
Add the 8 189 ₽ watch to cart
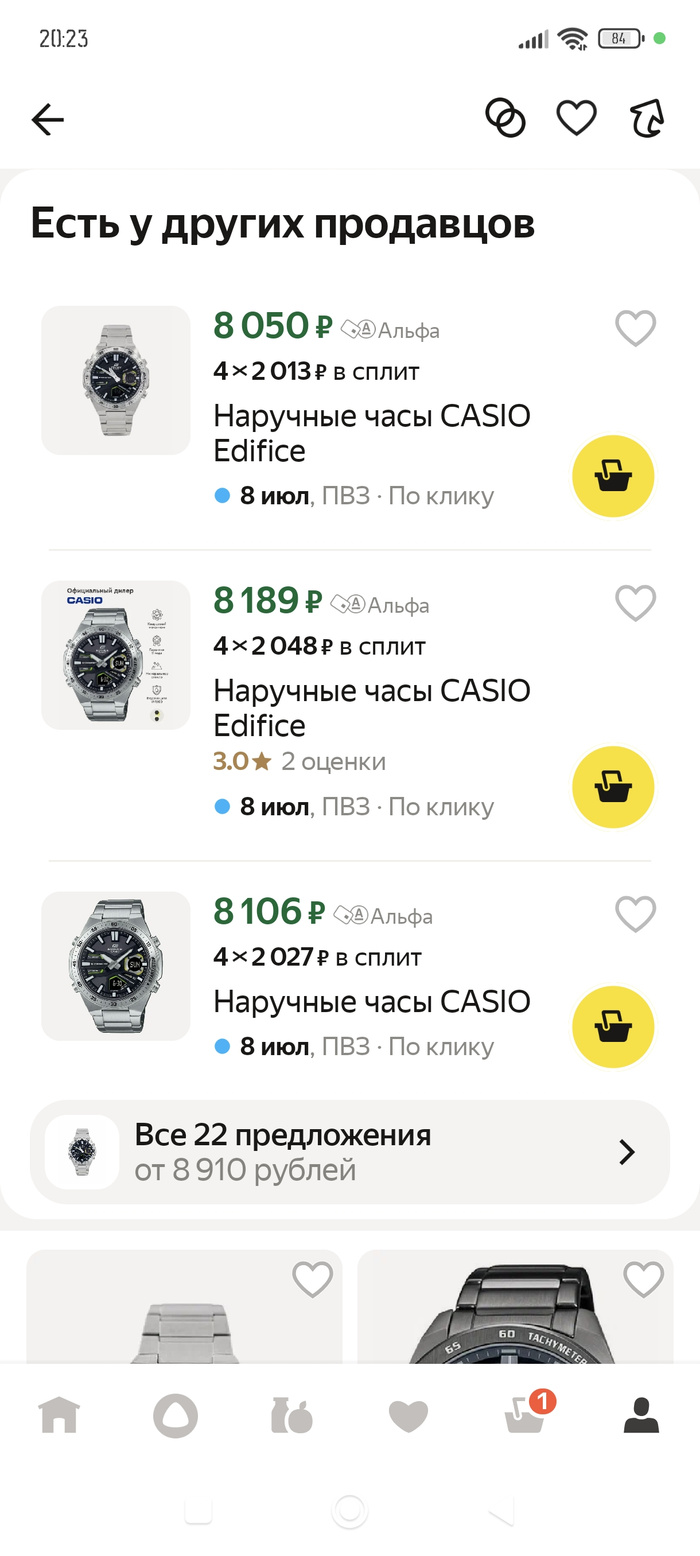612,788
